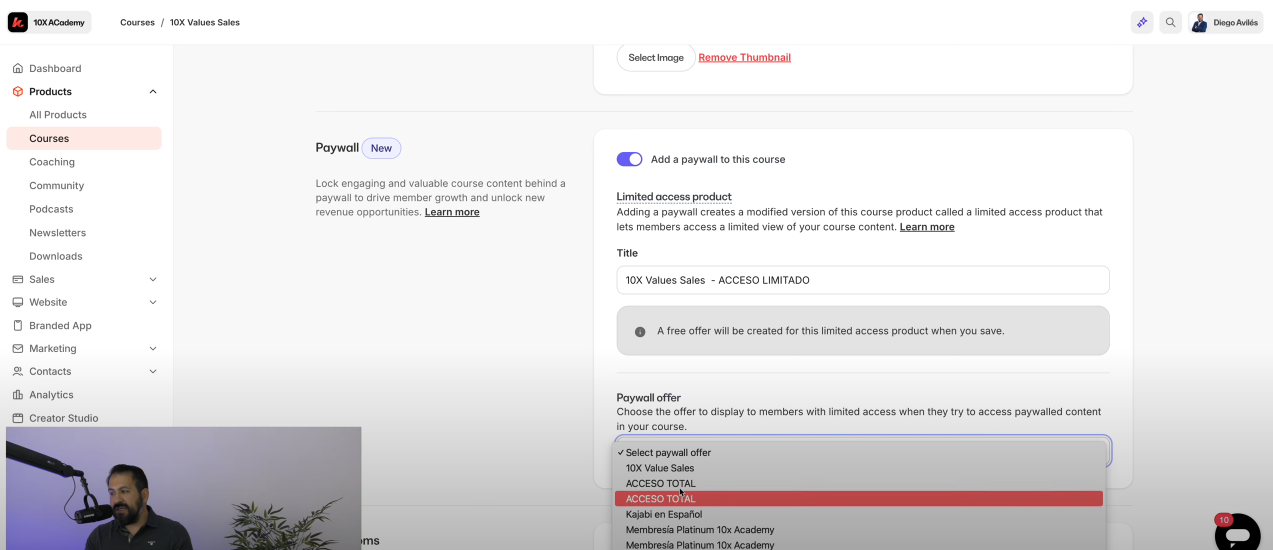Select first Membresía Platinum 10x Academy option
The height and width of the screenshot is (550, 1273).
(x=859, y=530)
